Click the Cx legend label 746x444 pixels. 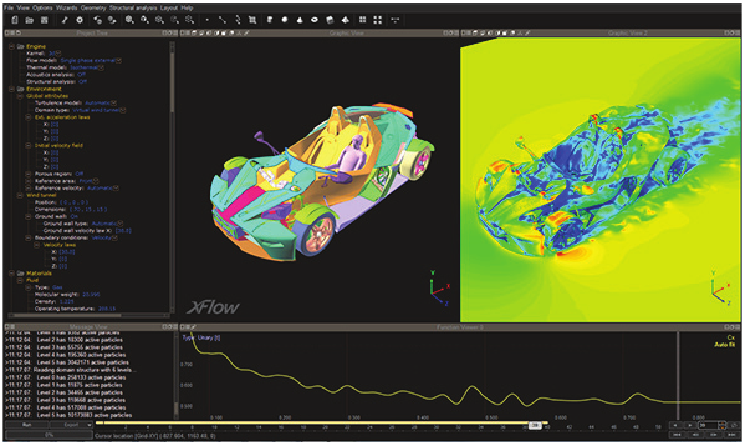point(731,337)
